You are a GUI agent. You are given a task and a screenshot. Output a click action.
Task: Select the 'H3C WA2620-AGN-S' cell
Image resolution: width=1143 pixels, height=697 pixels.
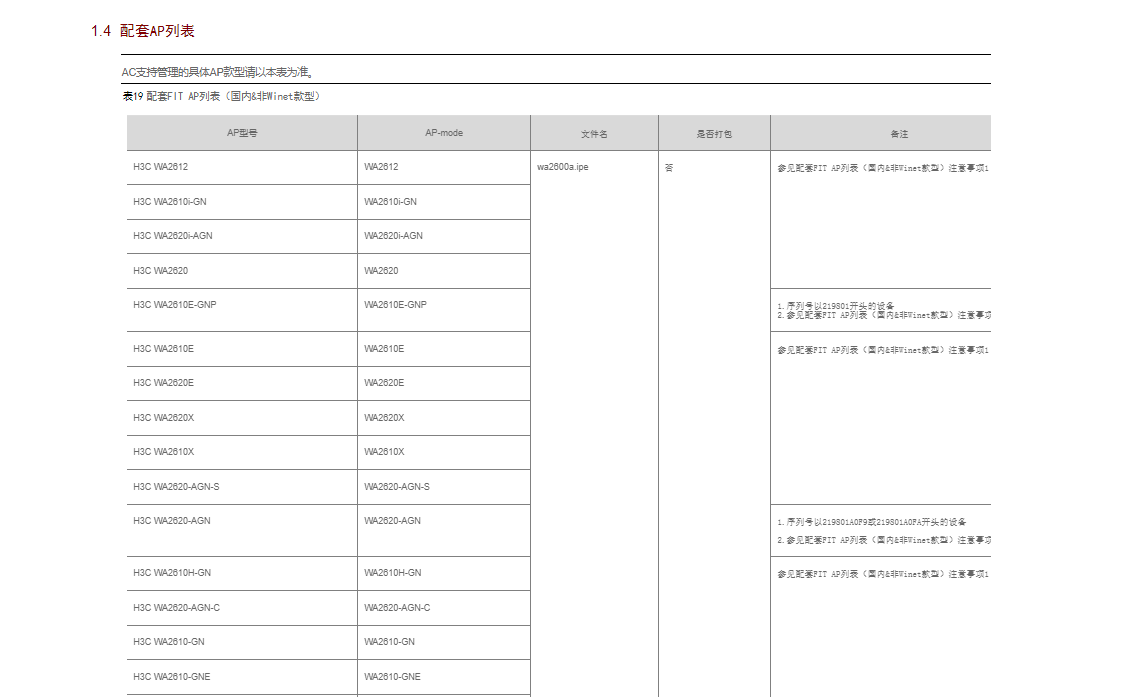coord(242,487)
